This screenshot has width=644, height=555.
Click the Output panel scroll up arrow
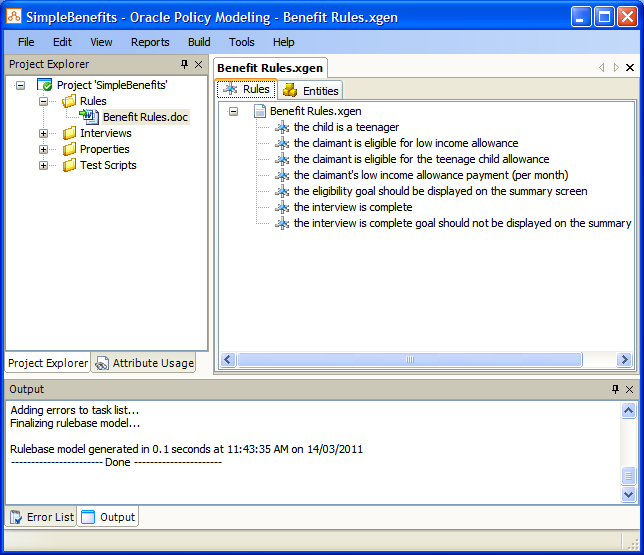click(x=628, y=410)
